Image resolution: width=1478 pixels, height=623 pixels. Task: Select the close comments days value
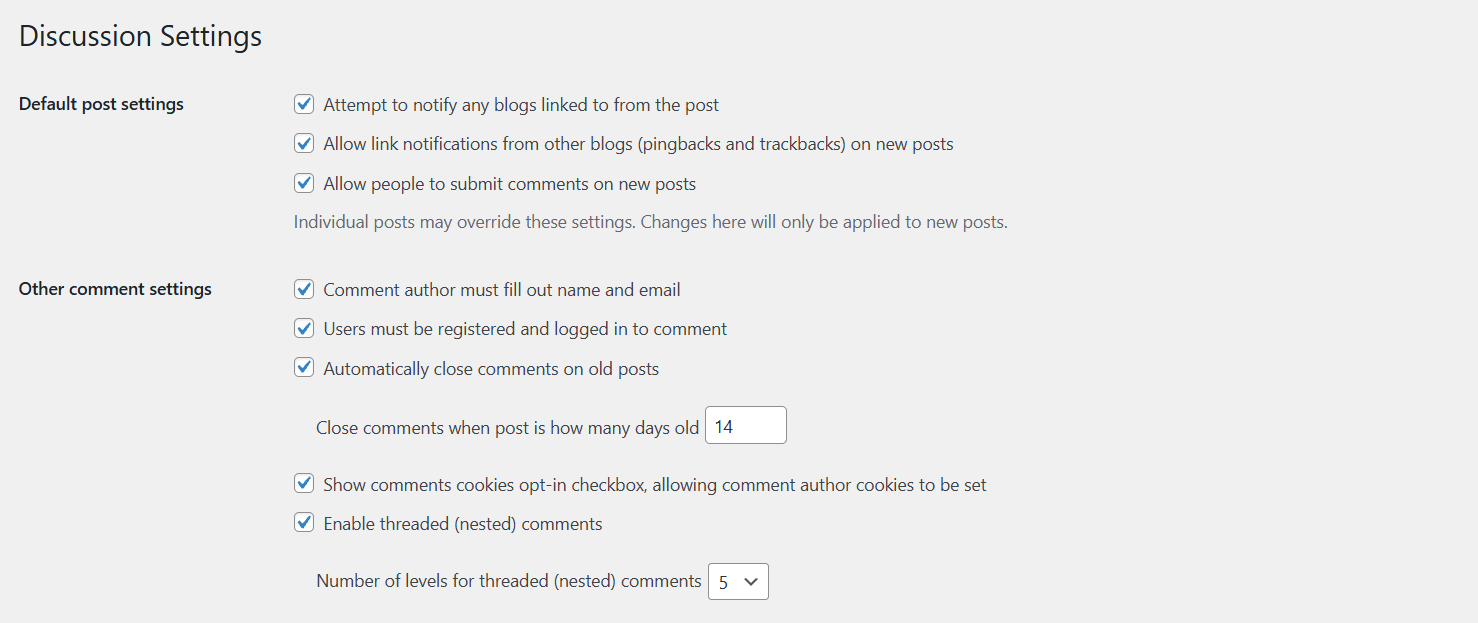coord(745,425)
